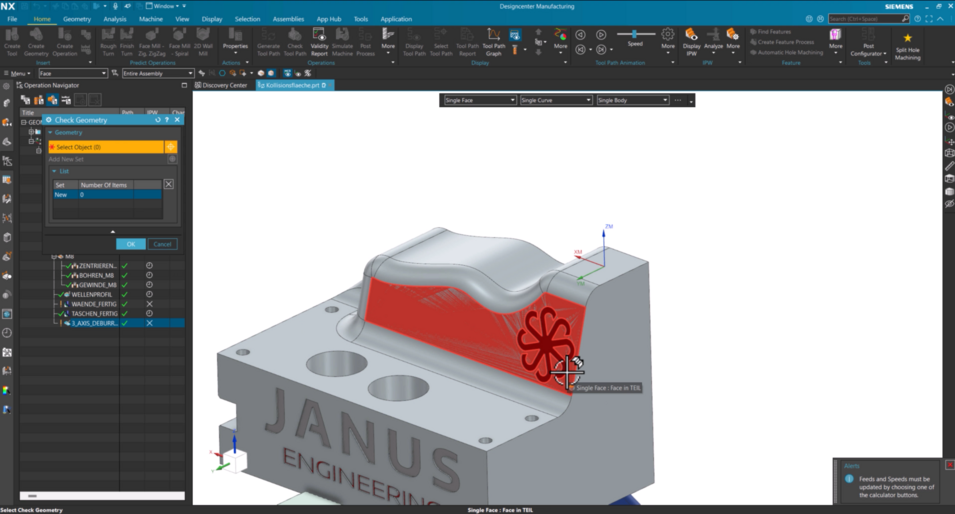Image resolution: width=955 pixels, height=514 pixels.
Task: Open the Single Face rule dropdown
Action: pos(480,100)
